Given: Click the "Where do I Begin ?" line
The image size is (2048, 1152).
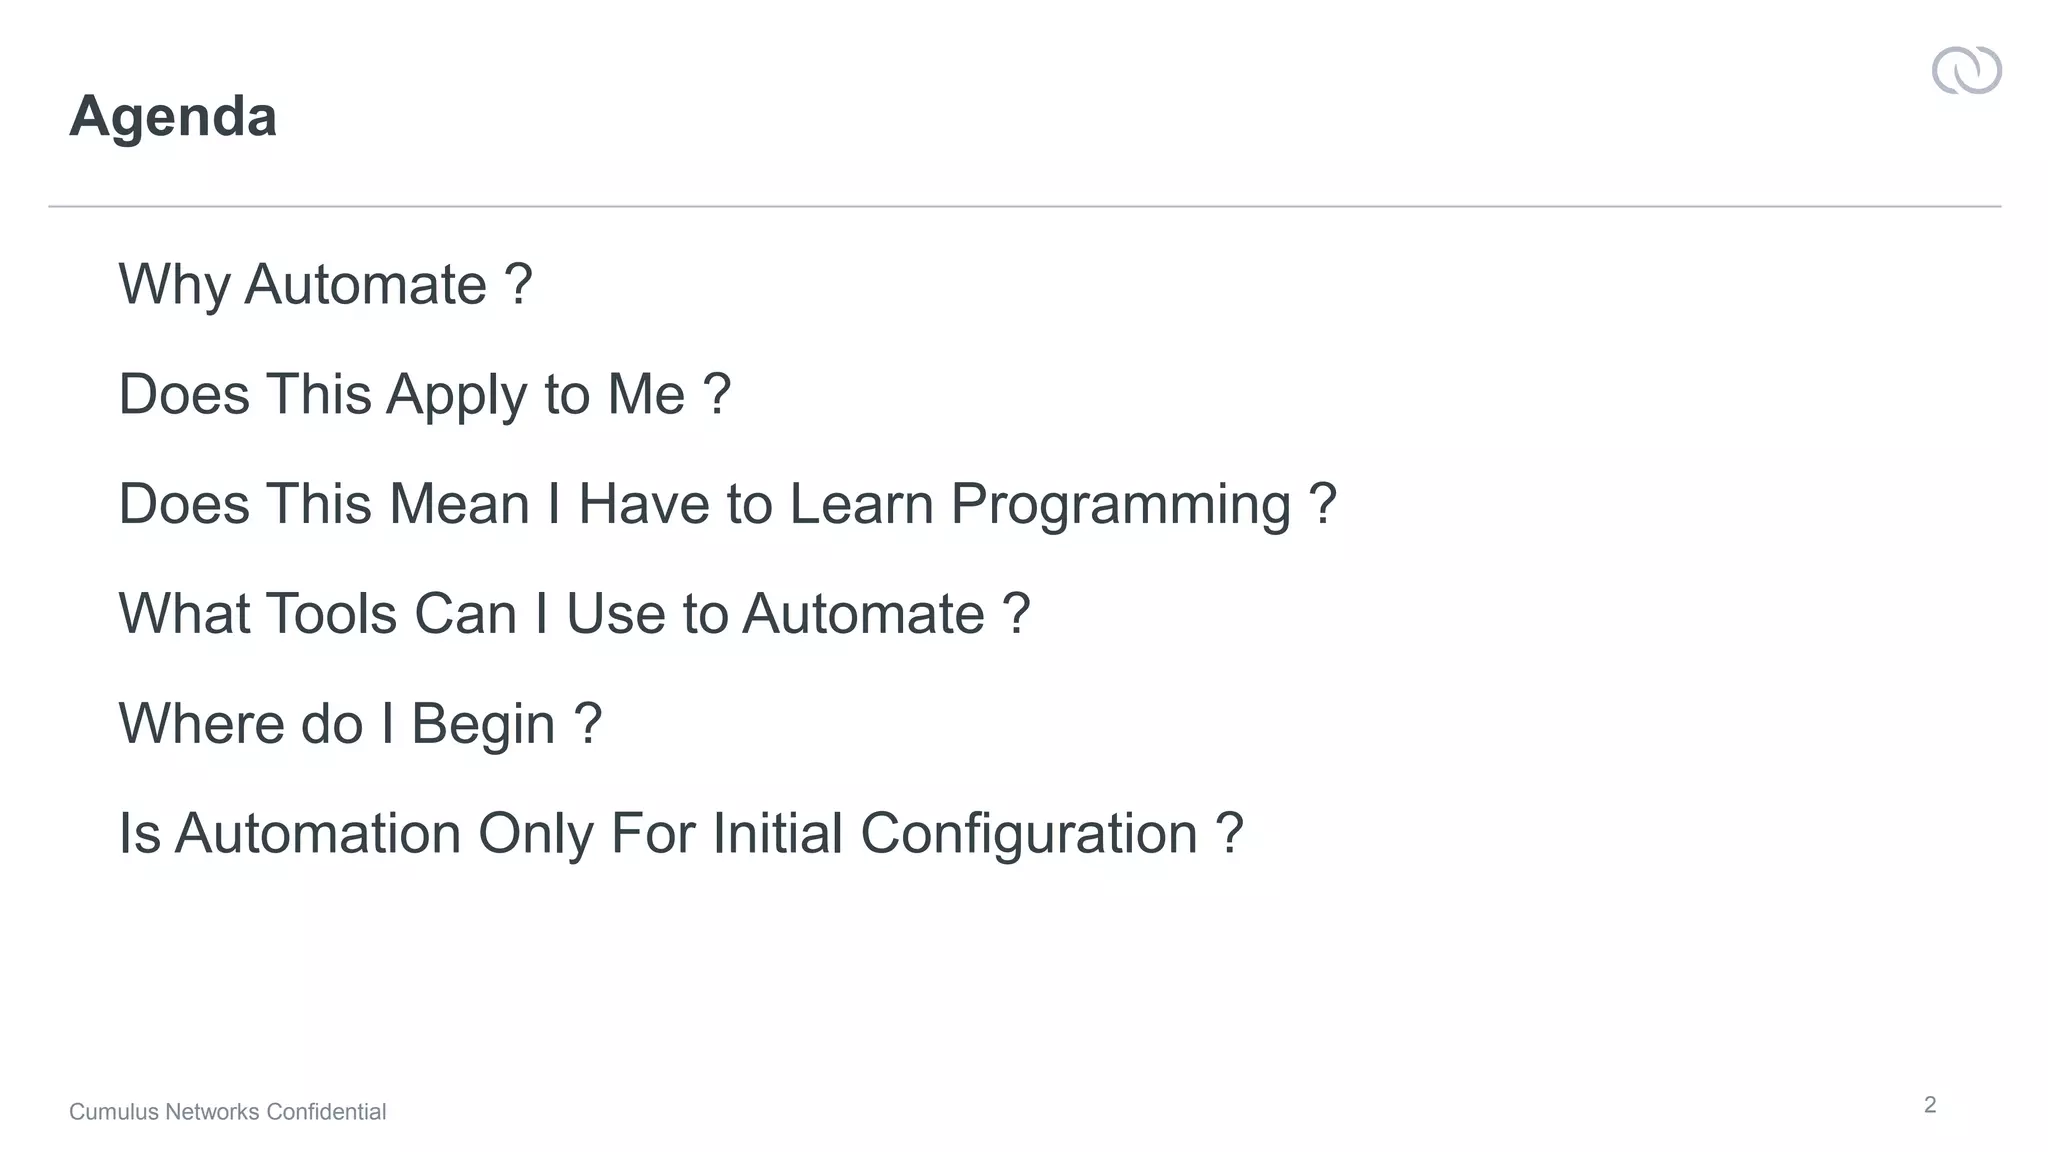Looking at the screenshot, I should [360, 724].
